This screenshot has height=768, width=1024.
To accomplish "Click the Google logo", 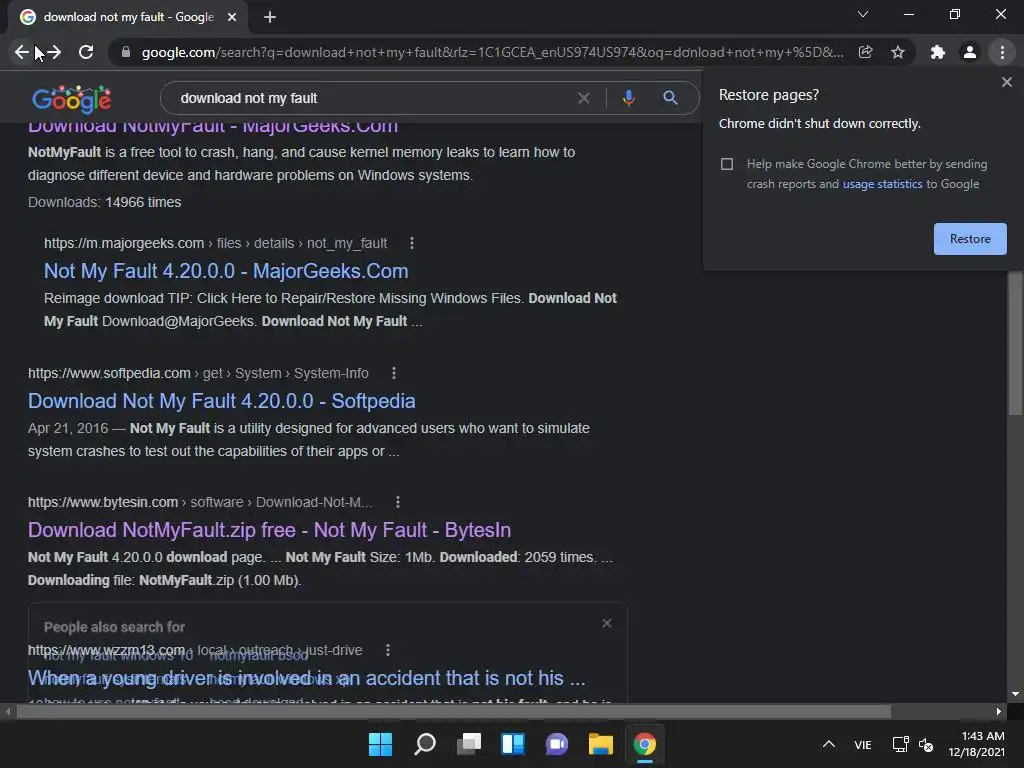I will tap(72, 99).
